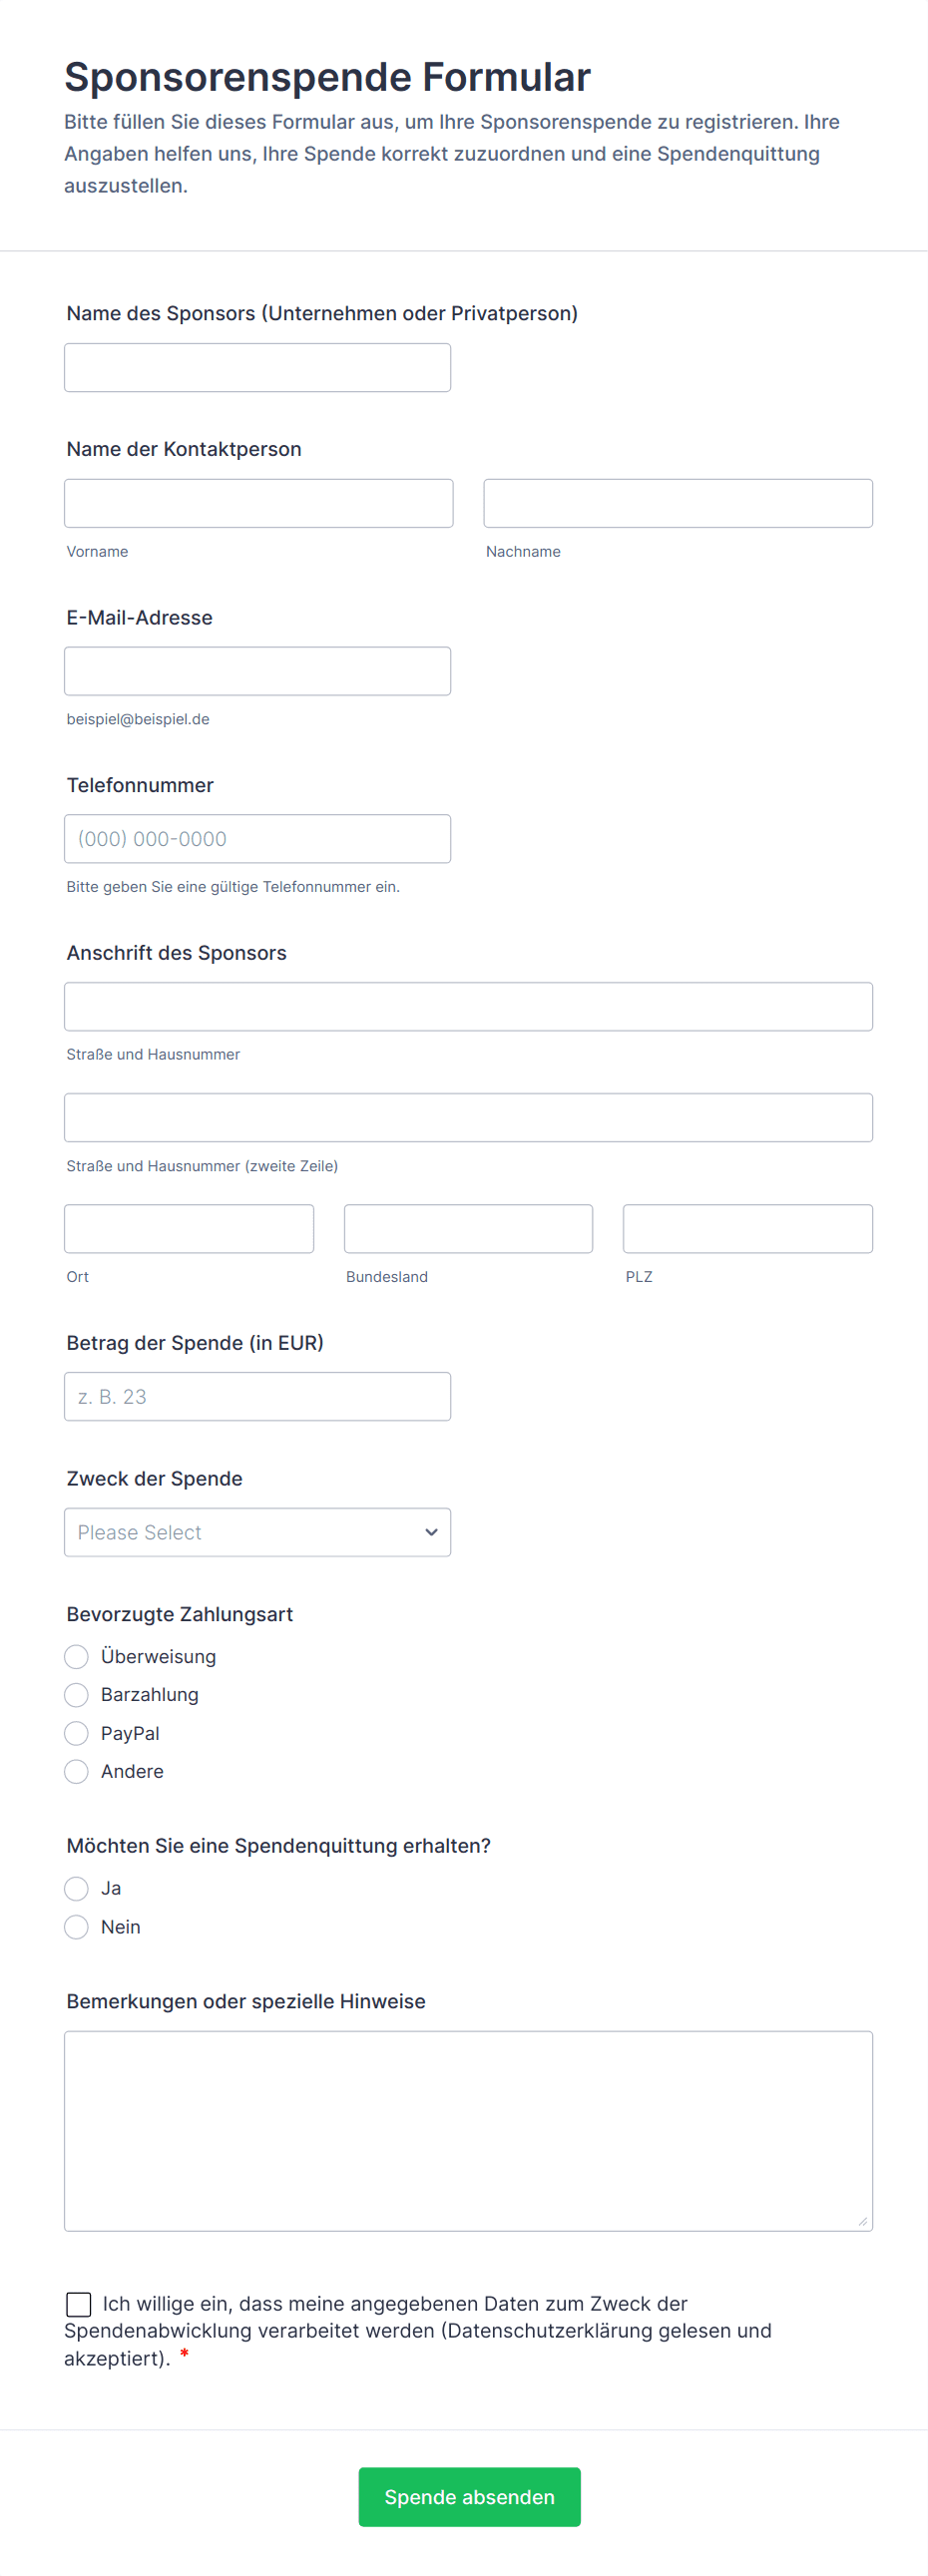Click the Betrag der Spende field

click(x=257, y=1397)
